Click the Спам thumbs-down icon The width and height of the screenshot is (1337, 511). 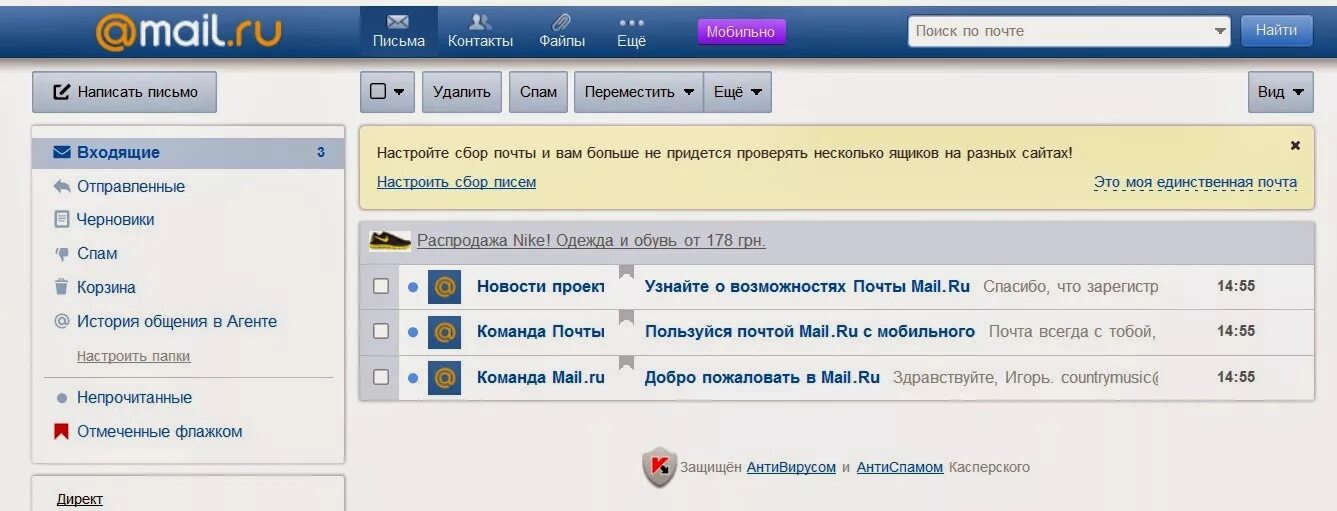point(62,254)
